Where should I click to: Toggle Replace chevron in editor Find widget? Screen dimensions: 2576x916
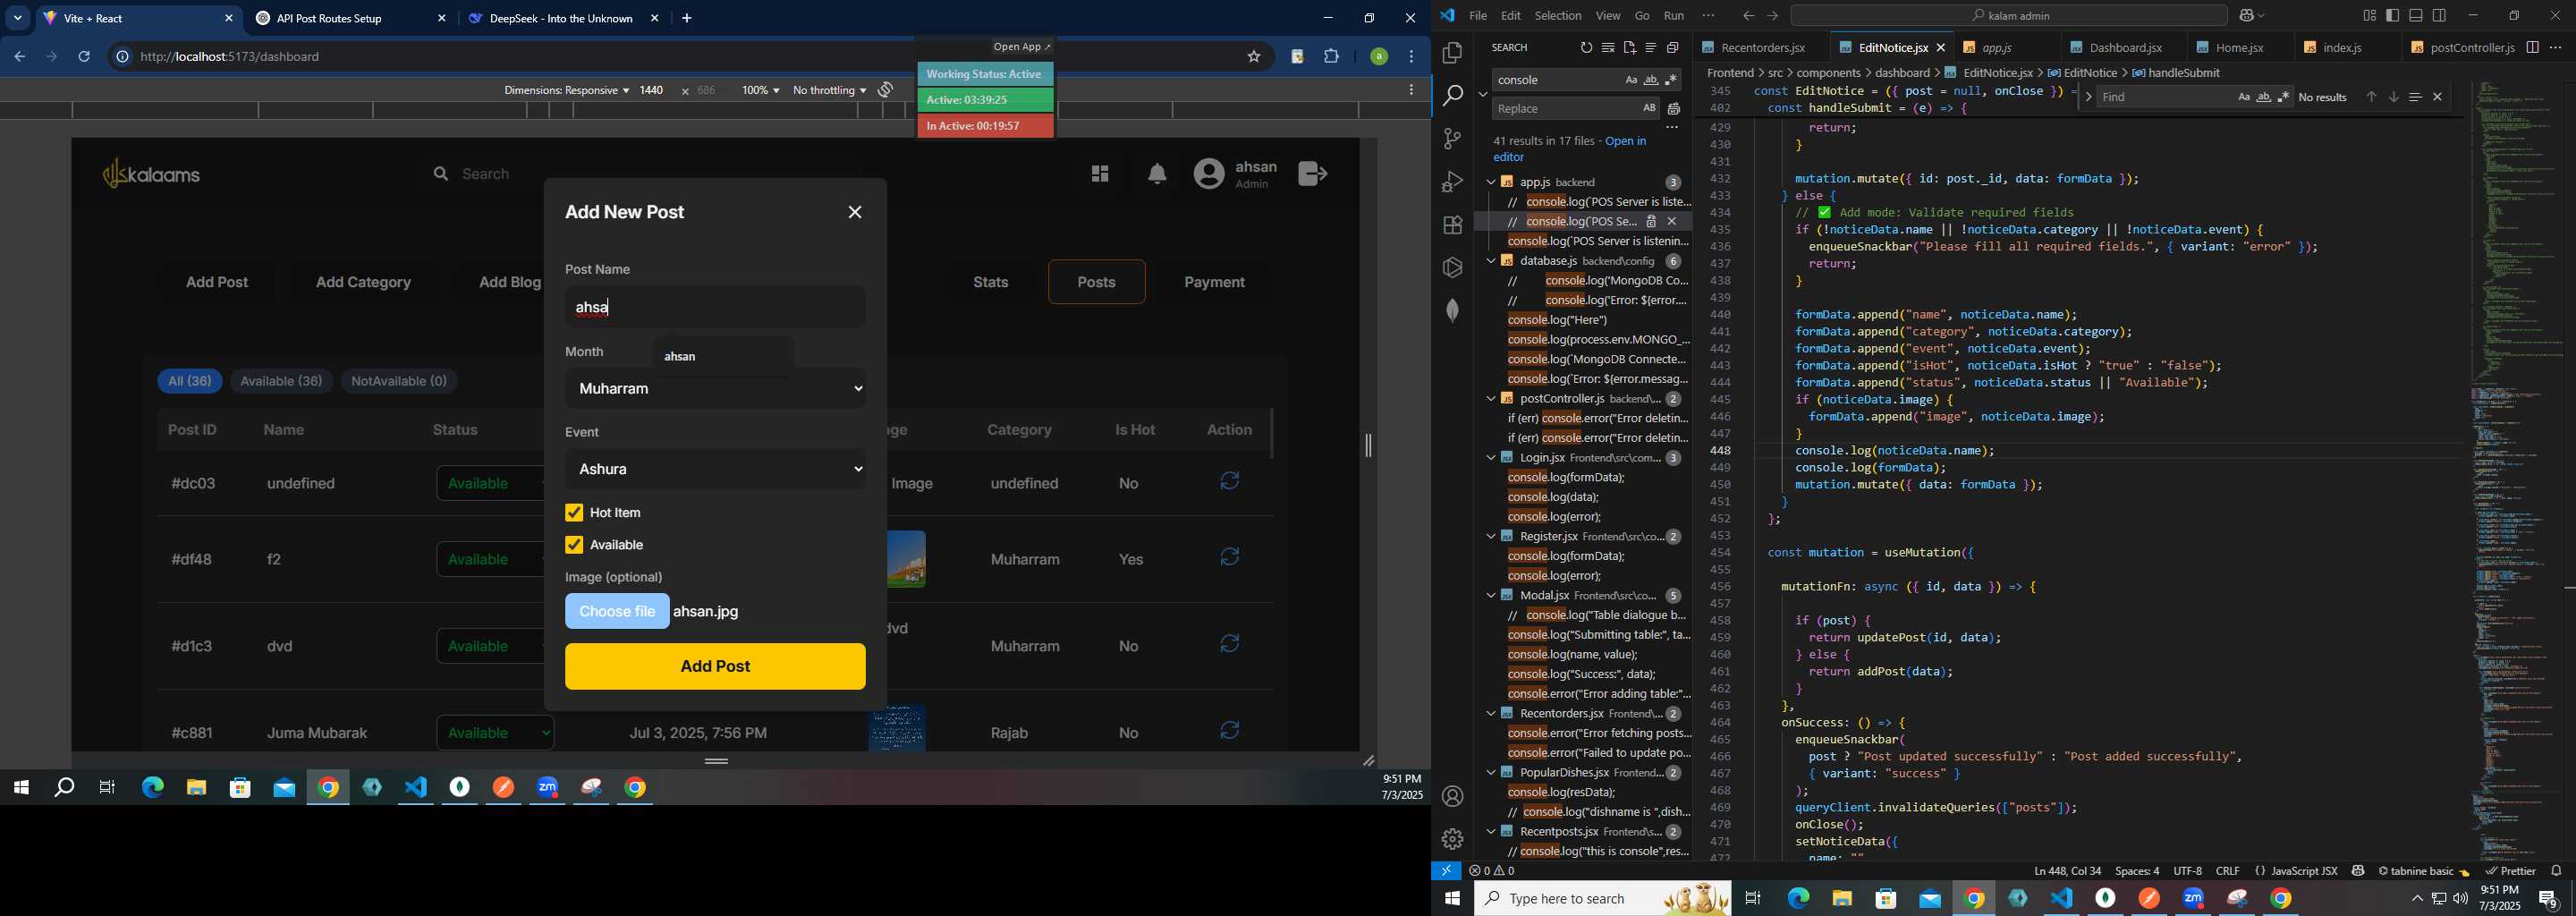2089,97
